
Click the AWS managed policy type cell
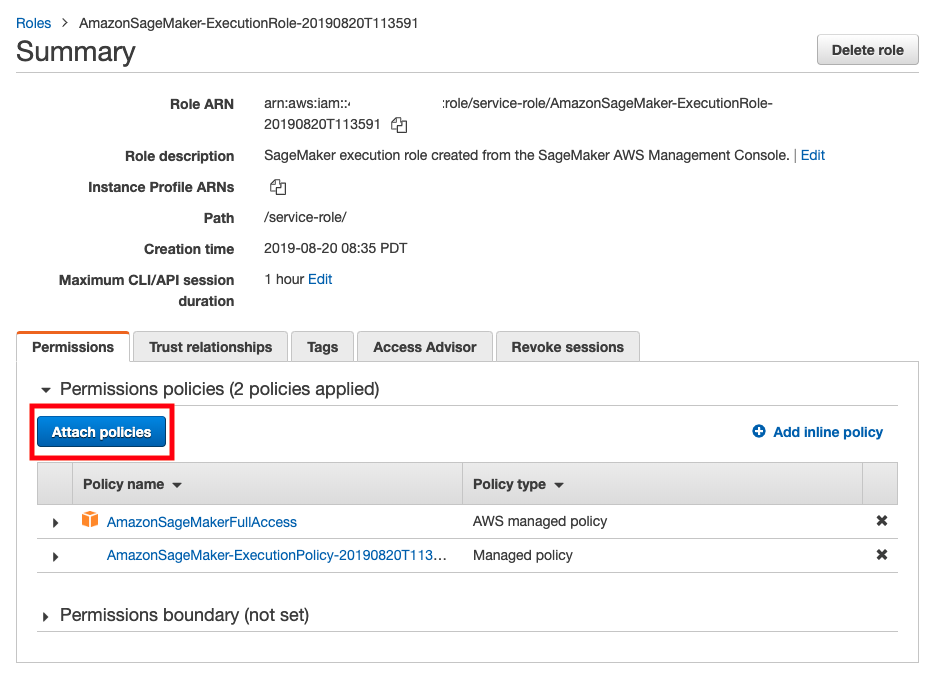[x=540, y=521]
